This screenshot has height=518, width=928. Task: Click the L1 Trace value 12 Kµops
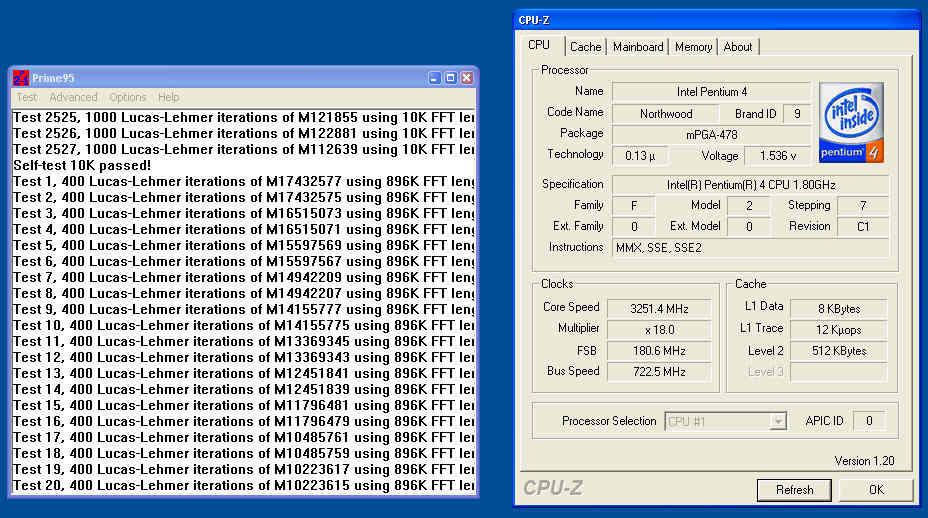[x=839, y=330]
